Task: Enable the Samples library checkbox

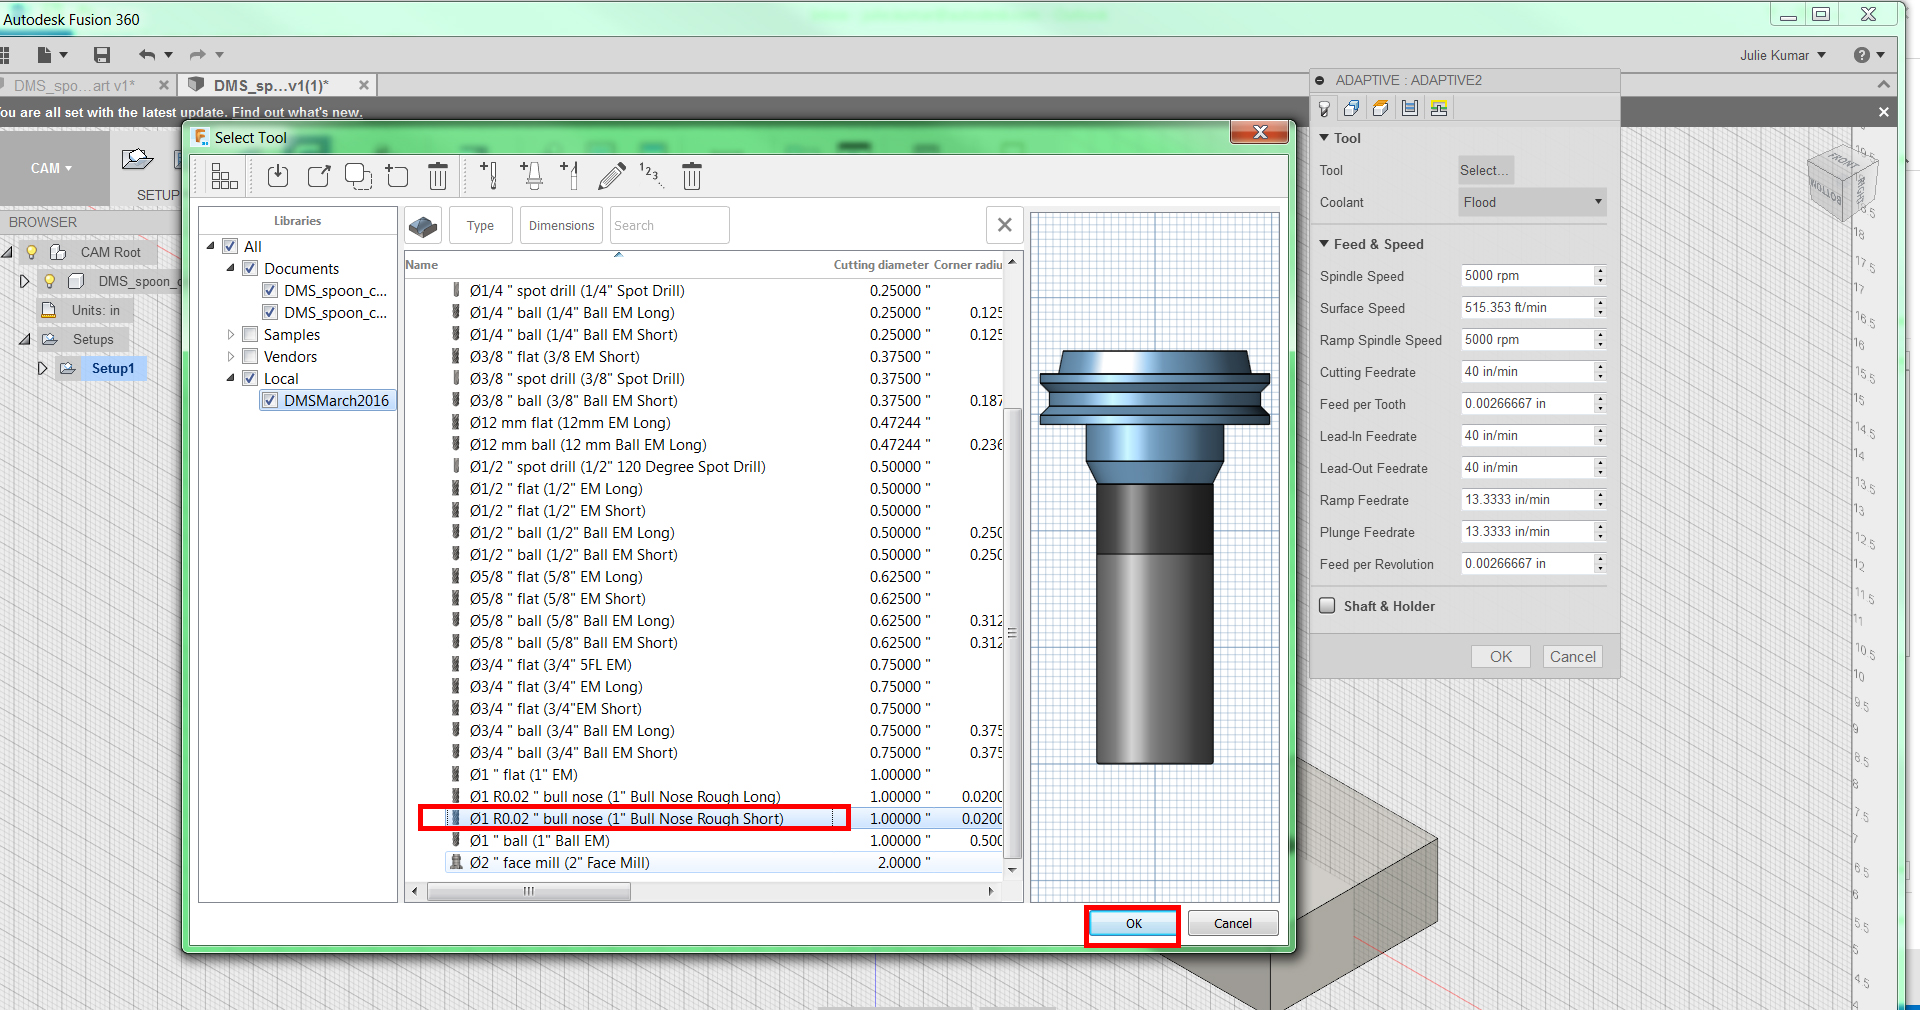Action: tap(250, 334)
